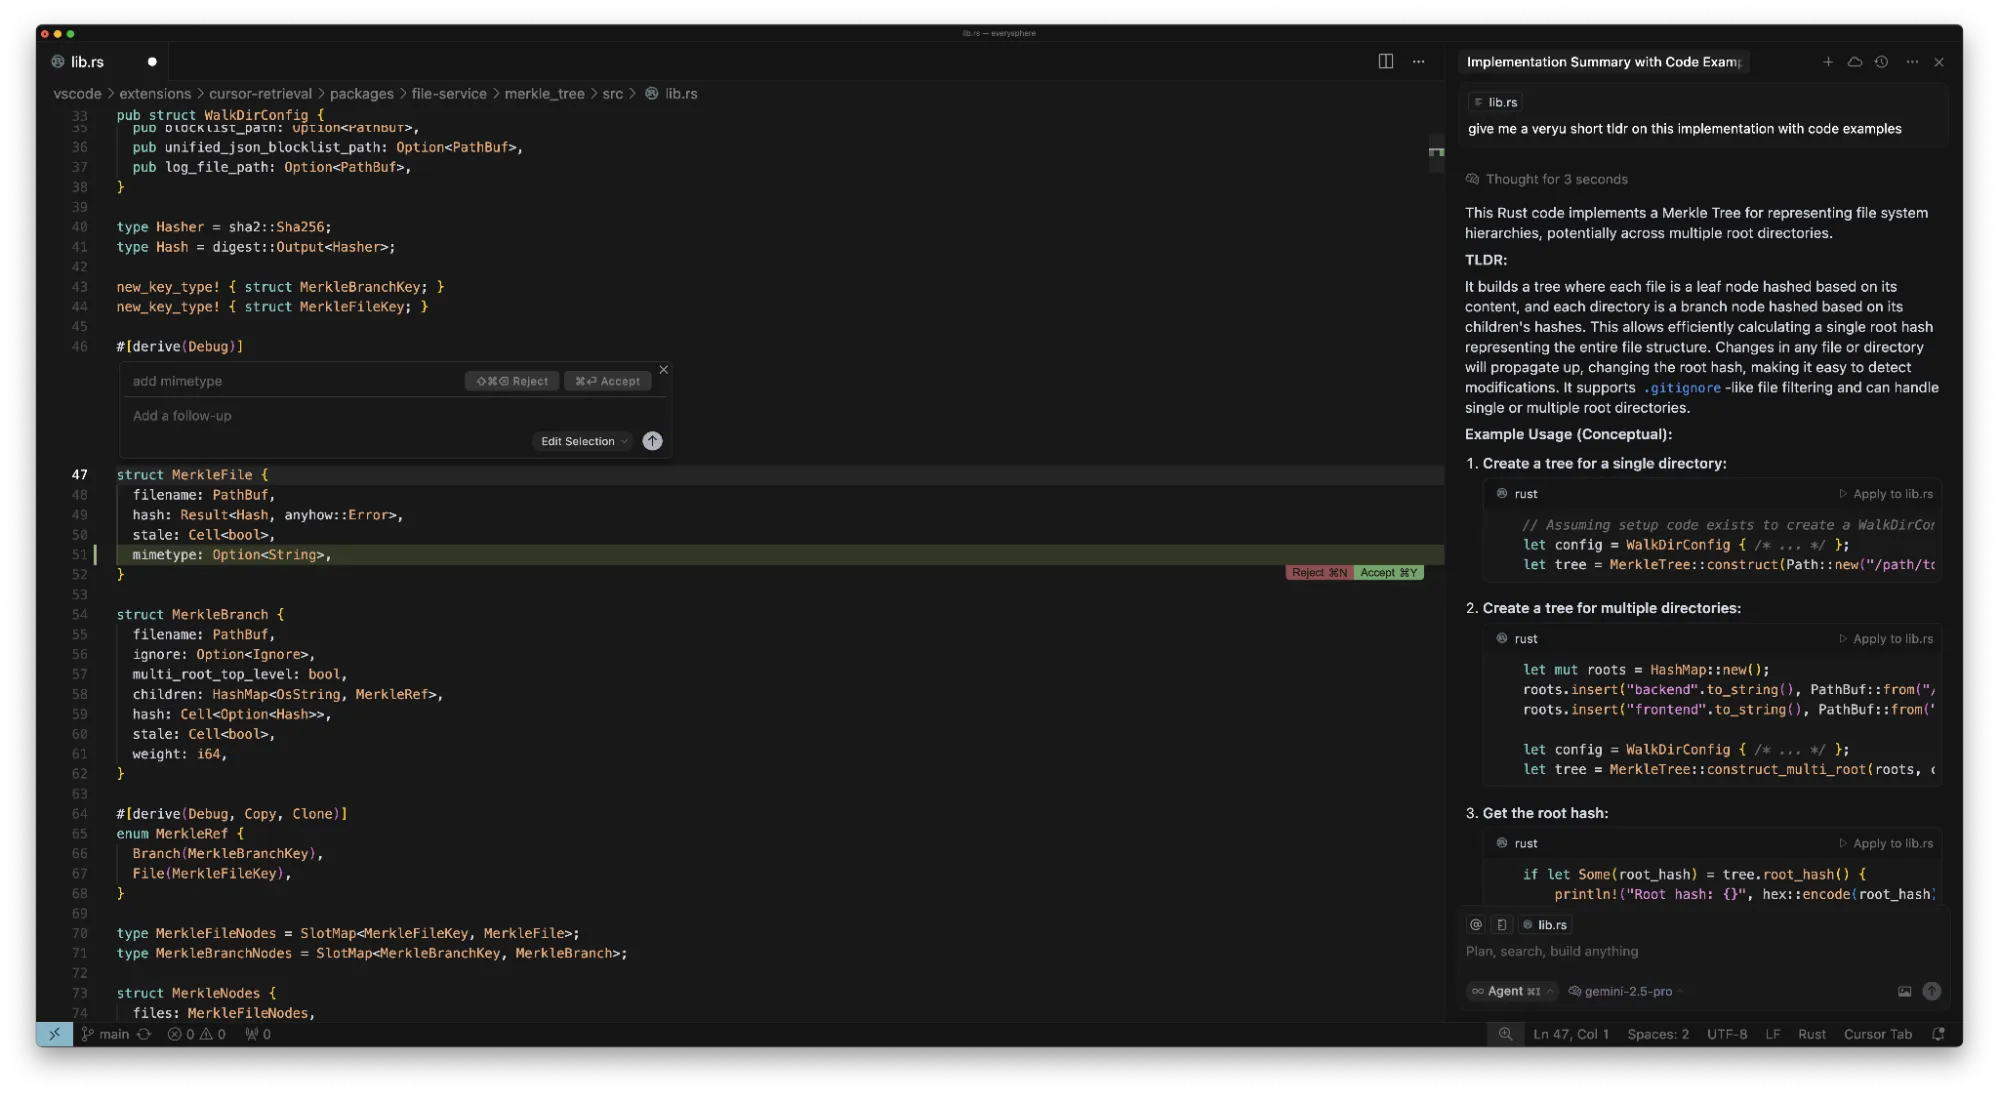Expand the Thought for 3 seconds section
The image size is (1999, 1095).
click(1546, 179)
